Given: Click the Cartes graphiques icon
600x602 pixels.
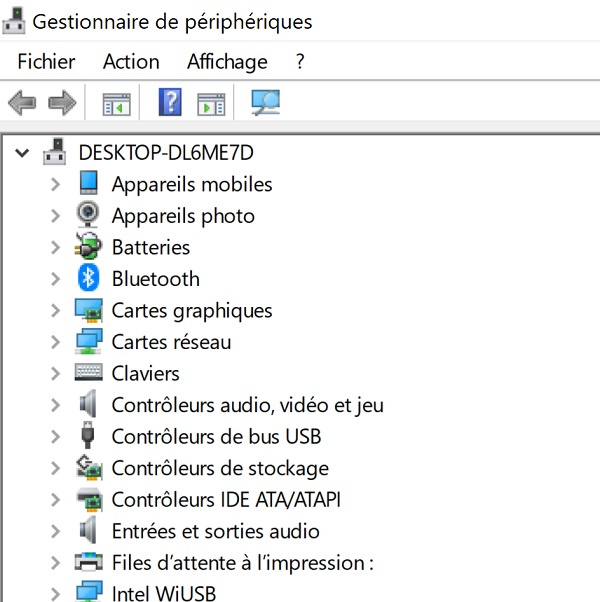Looking at the screenshot, I should click(x=89, y=310).
